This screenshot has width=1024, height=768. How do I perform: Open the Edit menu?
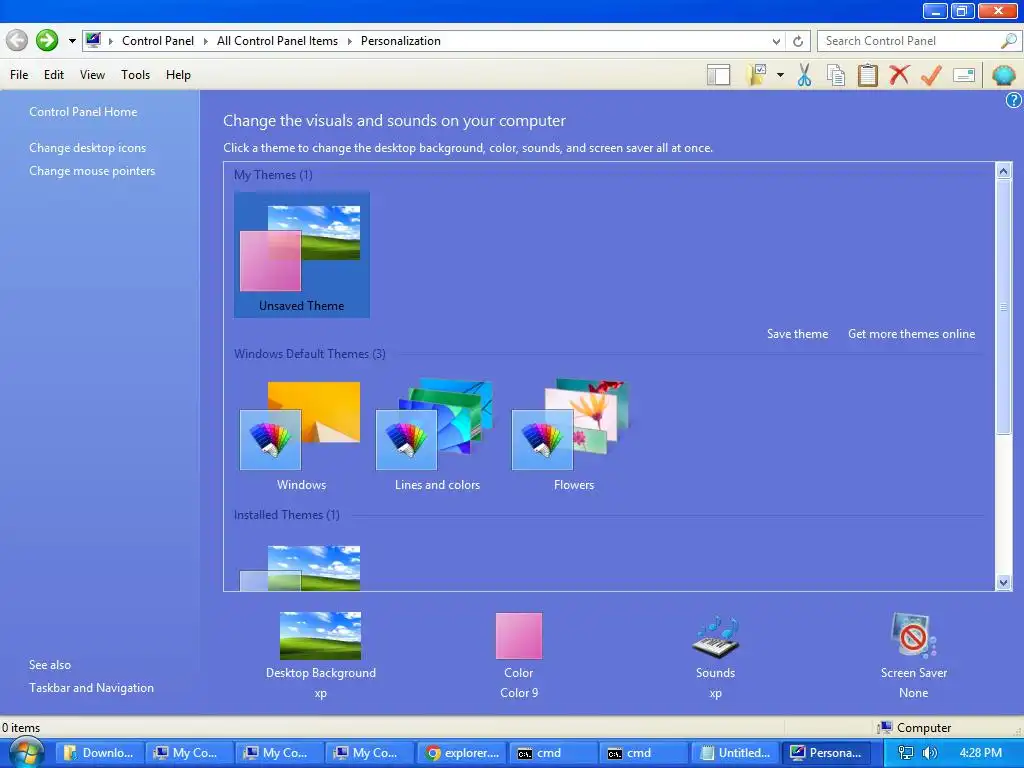pyautogui.click(x=54, y=75)
